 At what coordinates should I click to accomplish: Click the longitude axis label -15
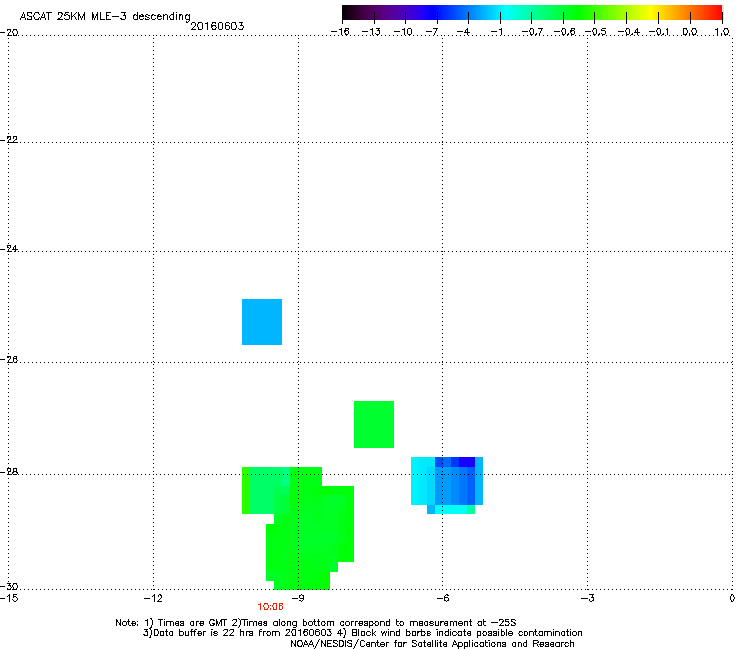9,598
